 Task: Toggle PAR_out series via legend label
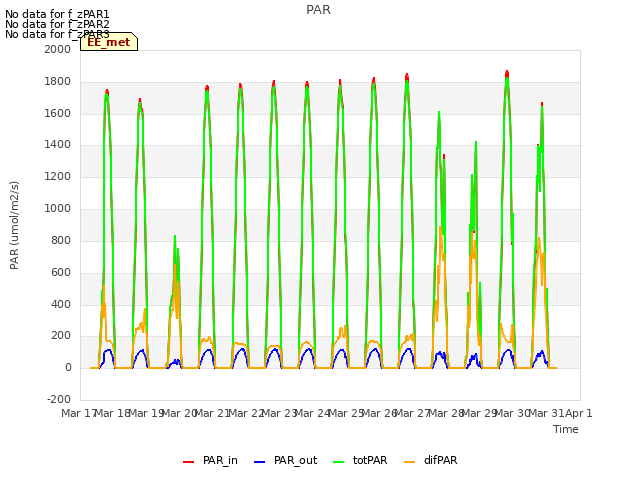(296, 460)
